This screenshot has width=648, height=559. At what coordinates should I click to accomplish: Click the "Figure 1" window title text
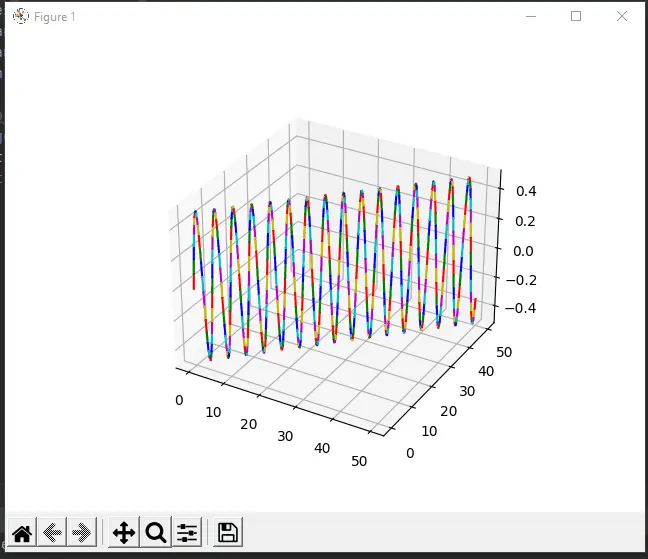(54, 17)
